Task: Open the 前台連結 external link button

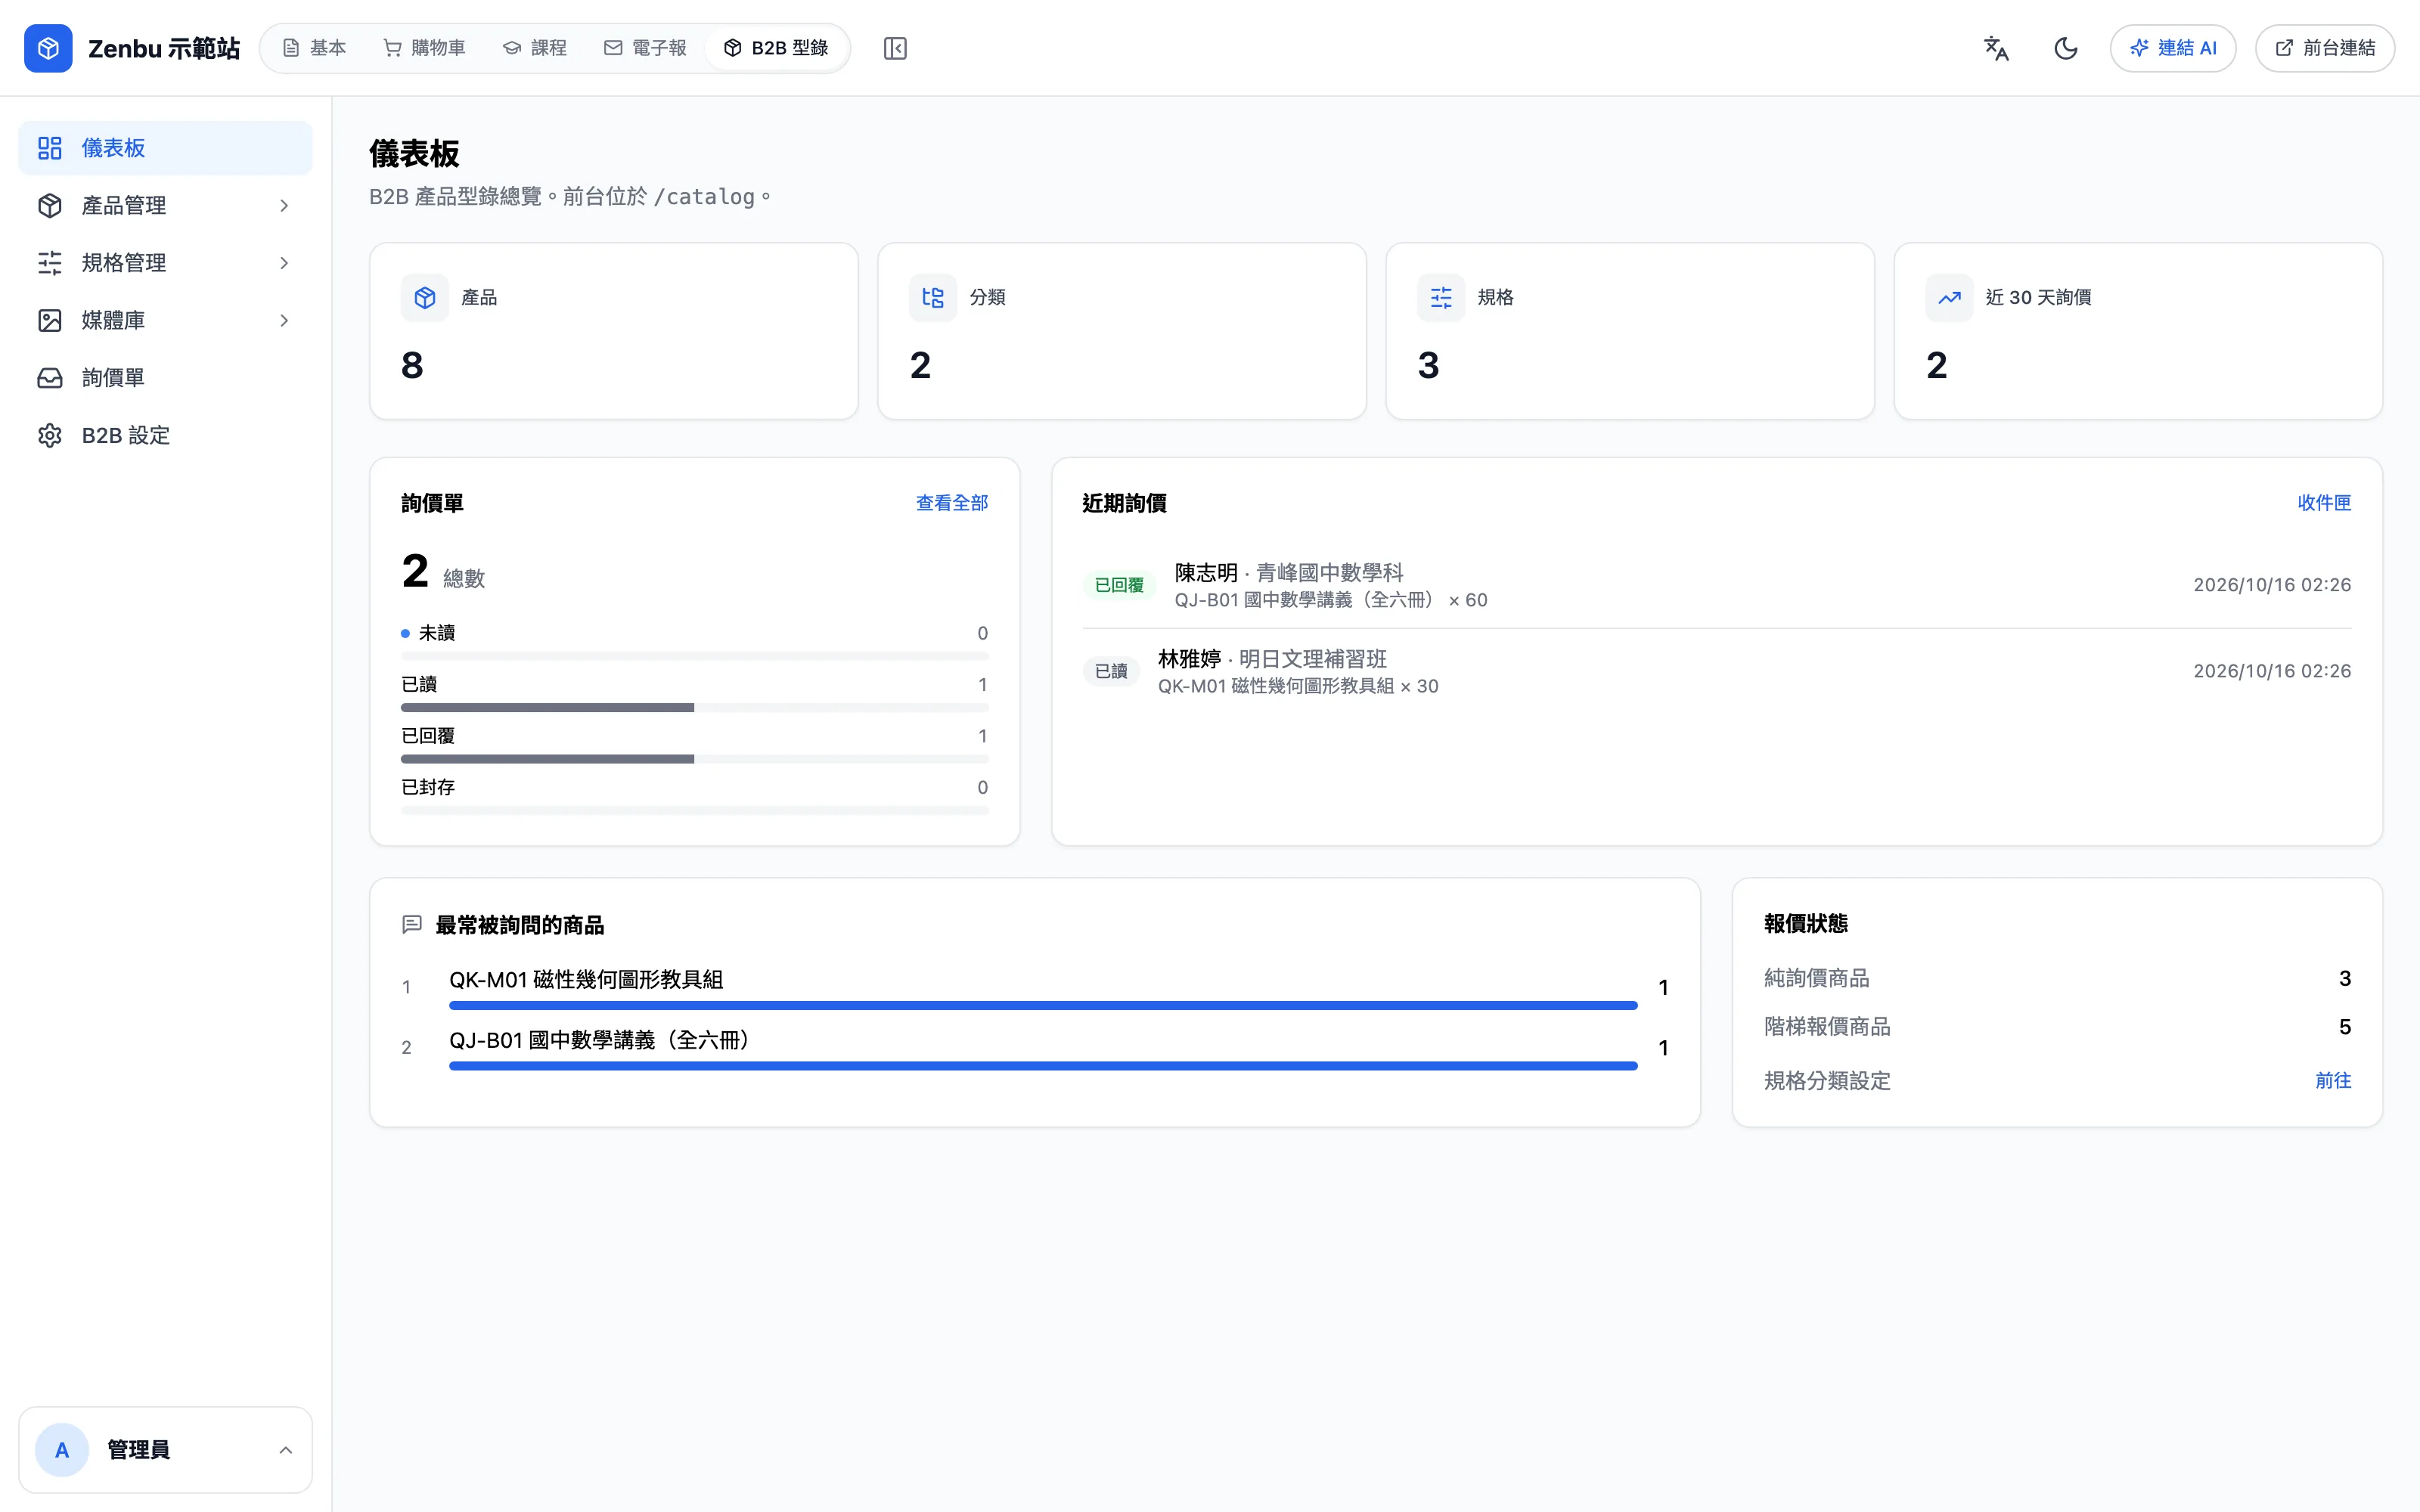Action: 2325,48
